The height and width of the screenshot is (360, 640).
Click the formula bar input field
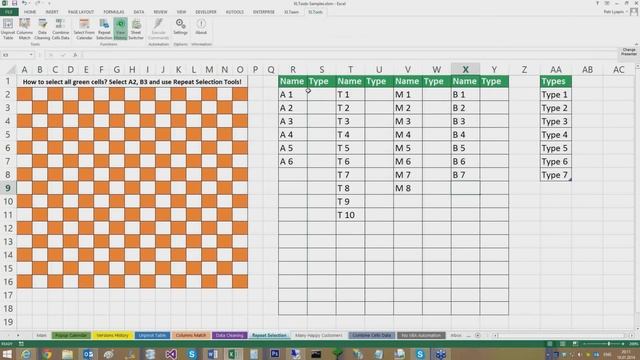tap(349, 55)
